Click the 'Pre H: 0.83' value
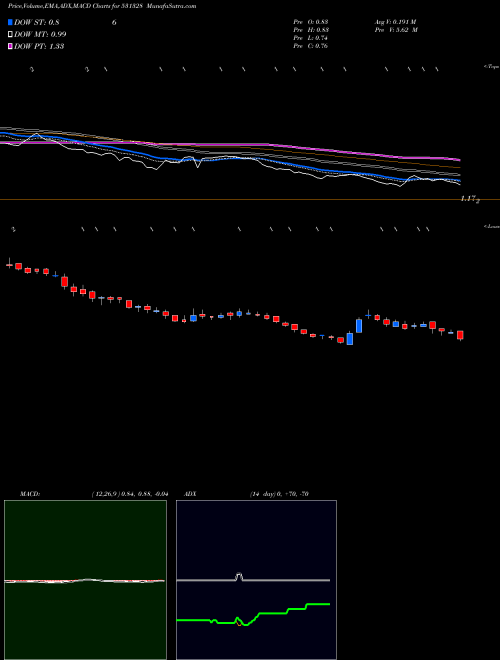The image size is (500, 660). [311, 30]
